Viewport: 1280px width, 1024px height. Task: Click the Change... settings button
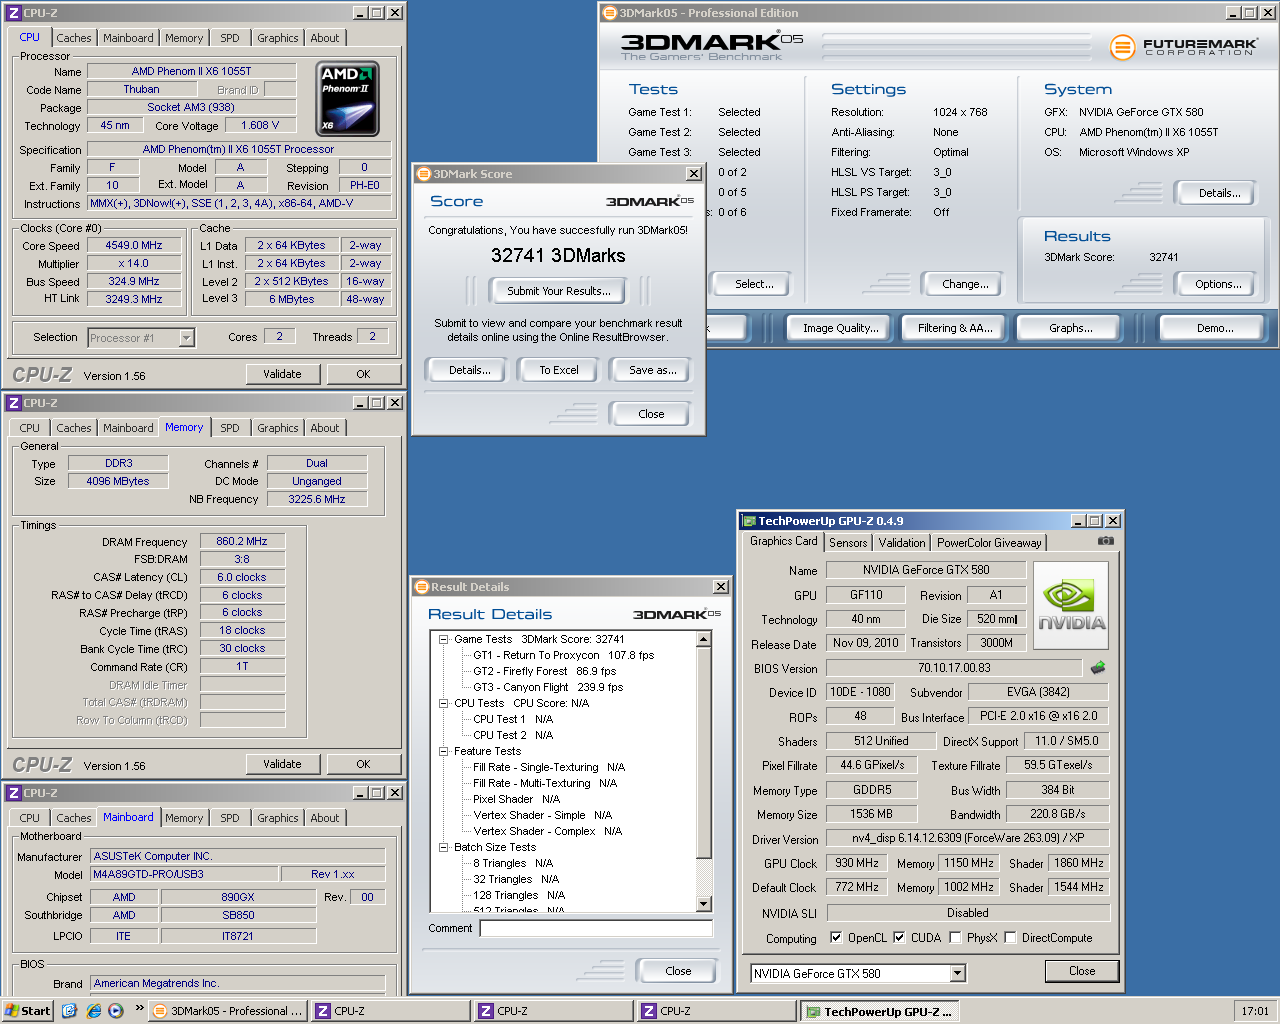click(x=965, y=284)
